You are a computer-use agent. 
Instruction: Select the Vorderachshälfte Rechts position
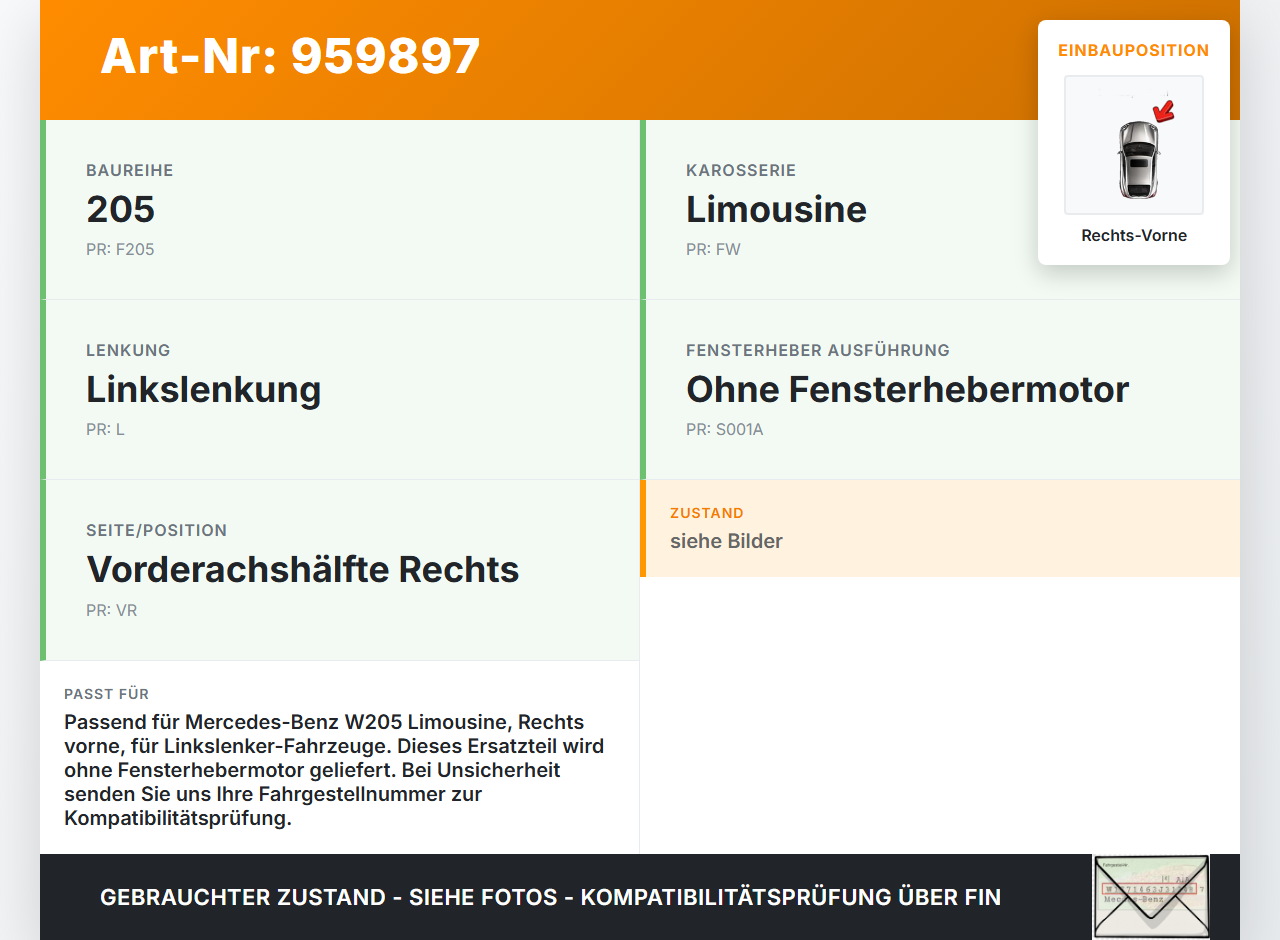pyautogui.click(x=303, y=569)
